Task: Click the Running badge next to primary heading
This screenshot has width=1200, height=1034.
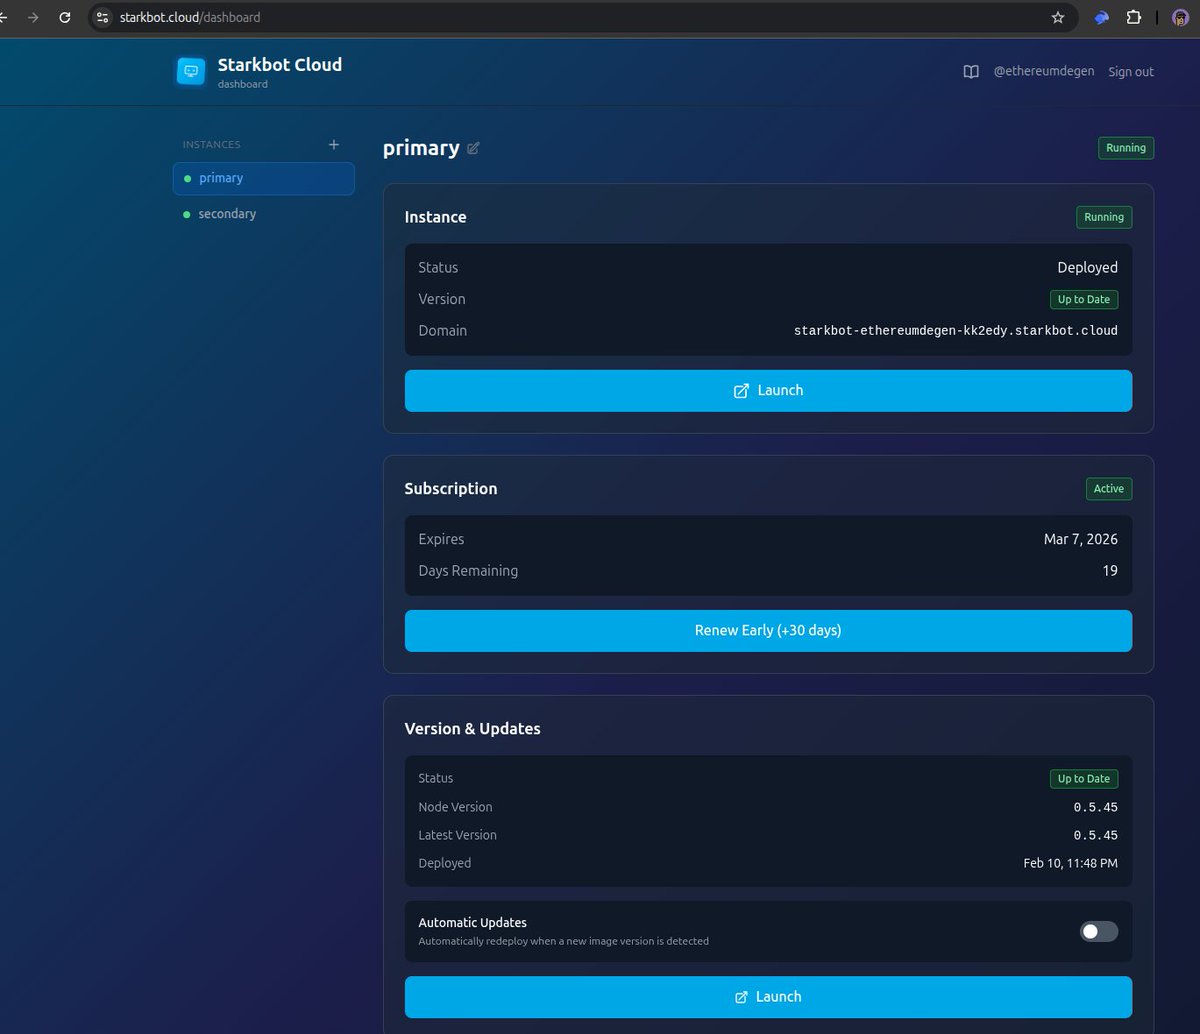Action: point(1126,148)
